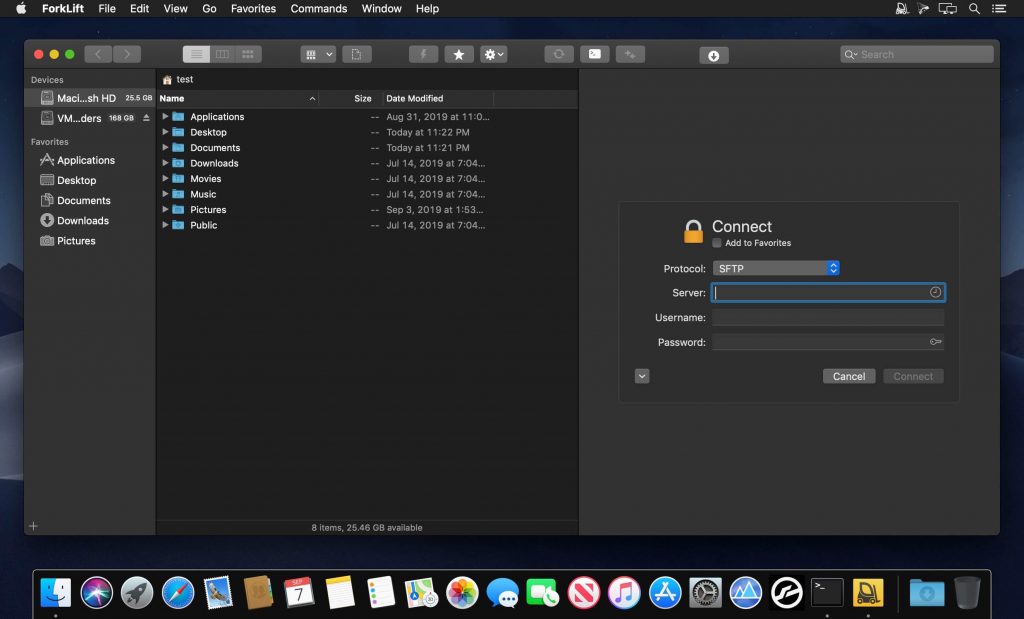Expand the Pictures folder disclosure triangle
Screen dimensions: 1024x619
point(166,209)
